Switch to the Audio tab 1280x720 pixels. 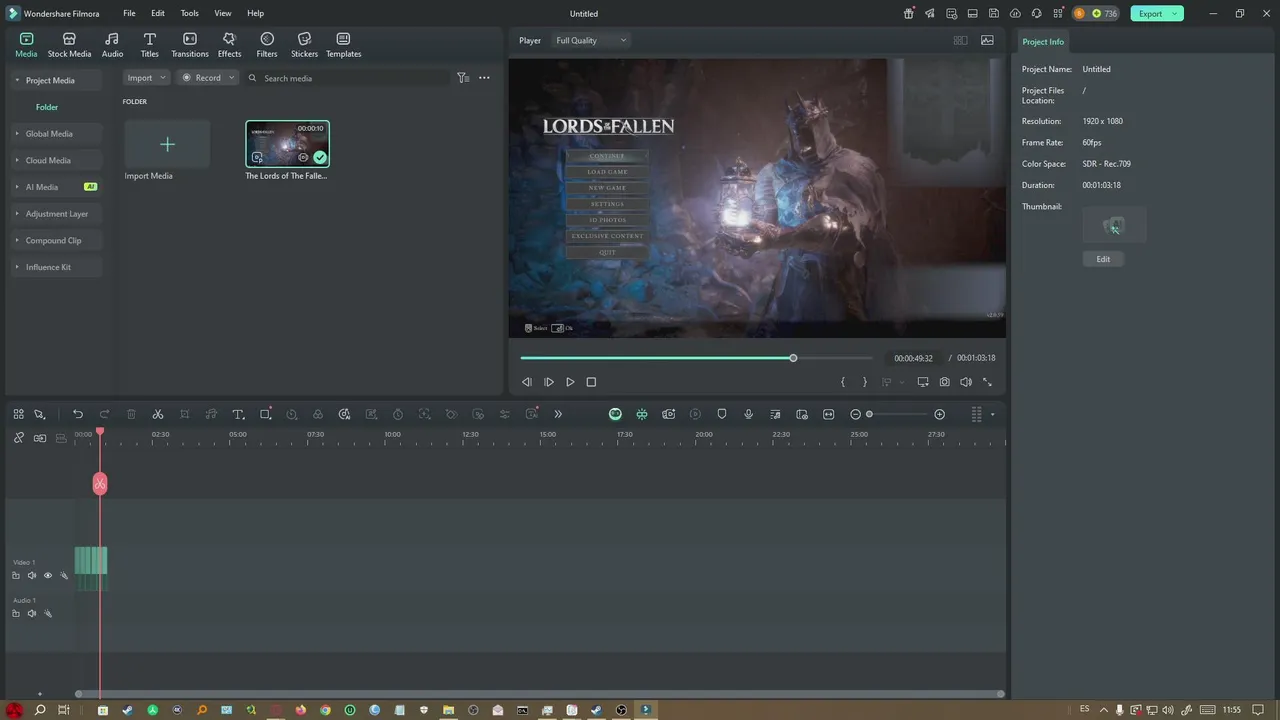pyautogui.click(x=112, y=45)
